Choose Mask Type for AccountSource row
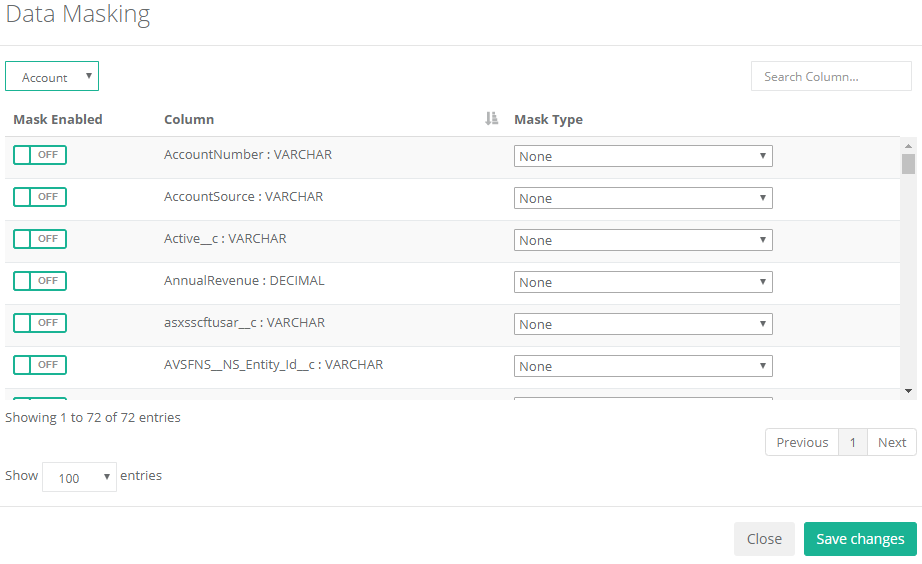 643,199
